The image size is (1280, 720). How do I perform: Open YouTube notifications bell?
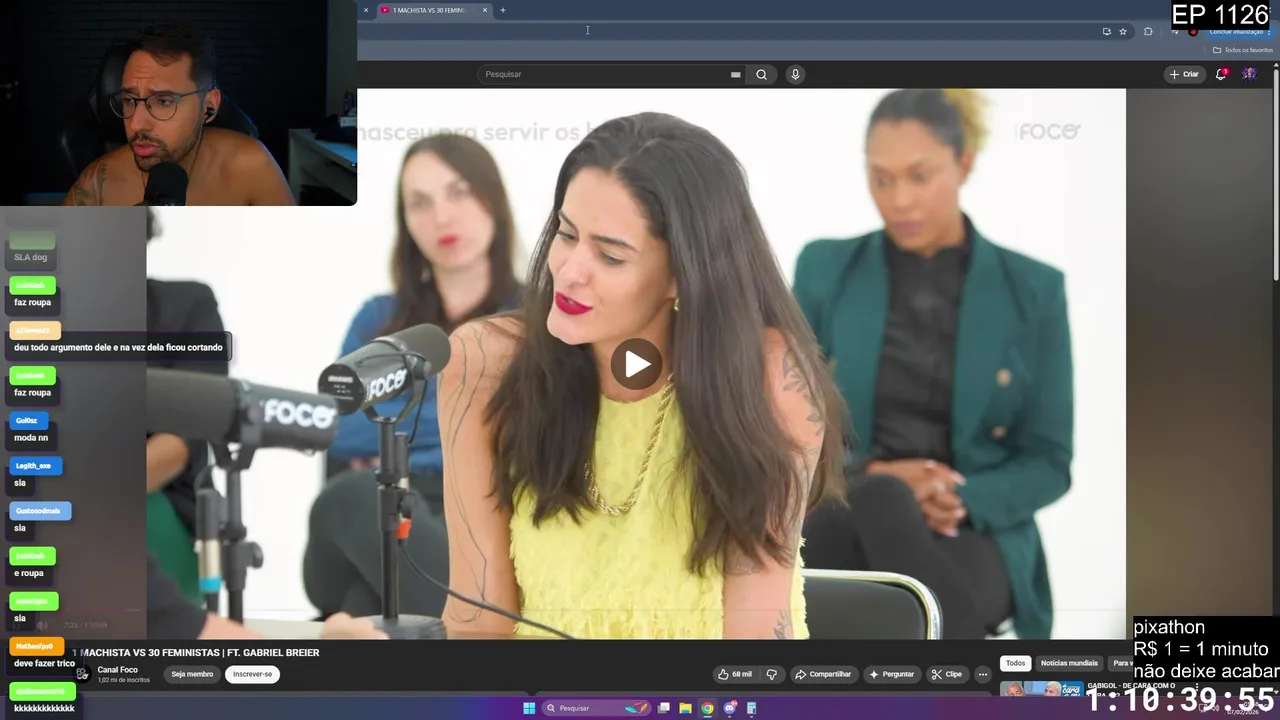1222,74
